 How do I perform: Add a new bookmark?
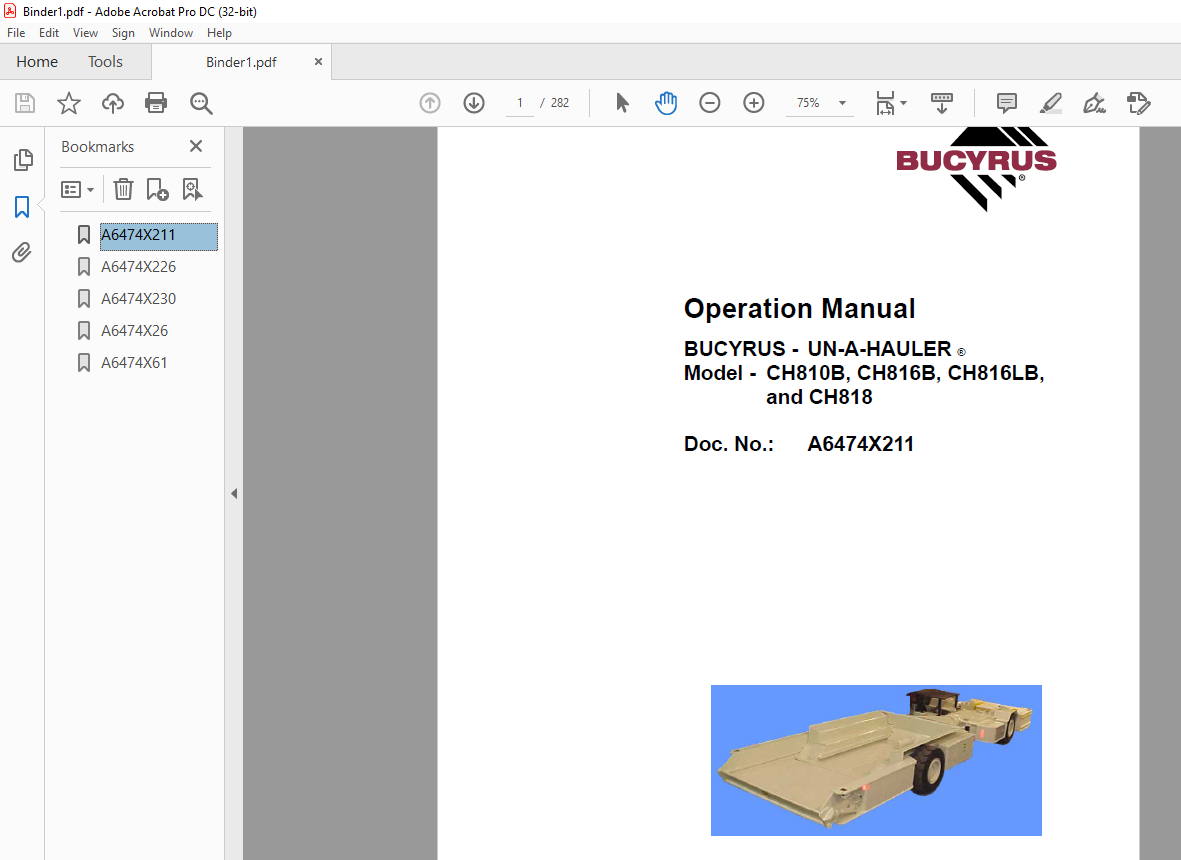[x=157, y=189]
